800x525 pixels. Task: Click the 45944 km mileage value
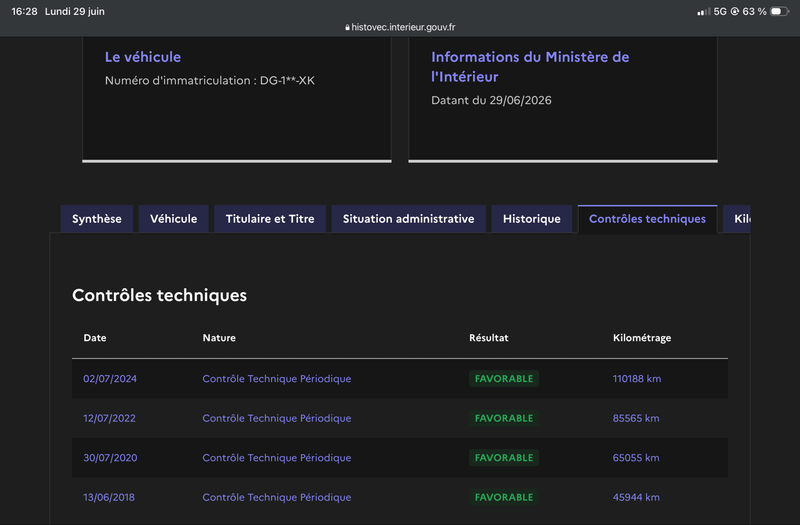coord(636,497)
